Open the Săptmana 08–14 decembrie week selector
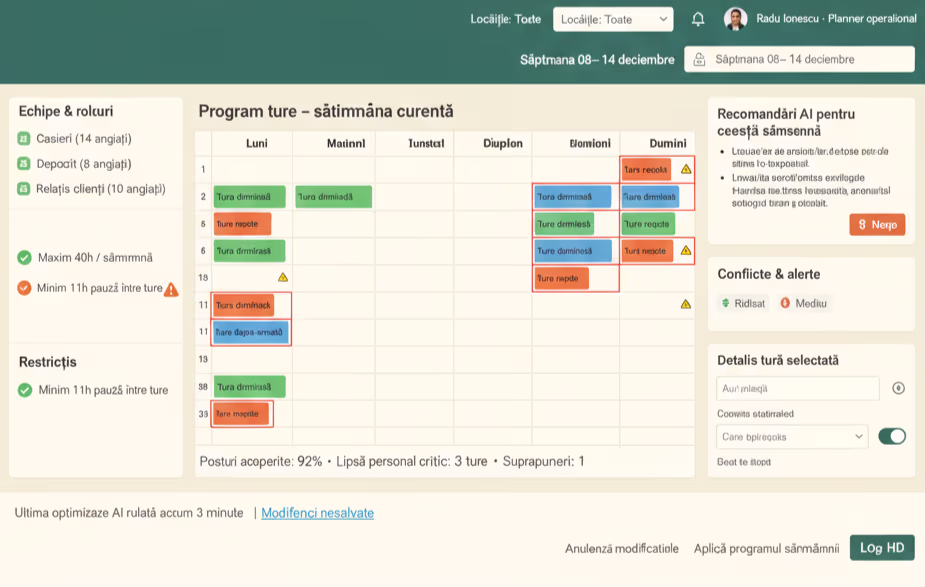Viewport: 925px width, 587px height. [x=799, y=59]
